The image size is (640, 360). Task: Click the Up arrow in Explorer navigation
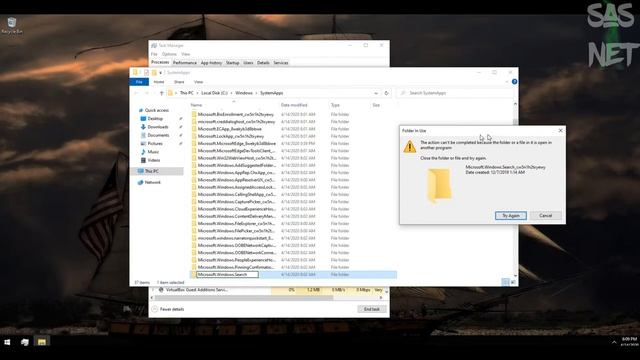pyautogui.click(x=162, y=93)
